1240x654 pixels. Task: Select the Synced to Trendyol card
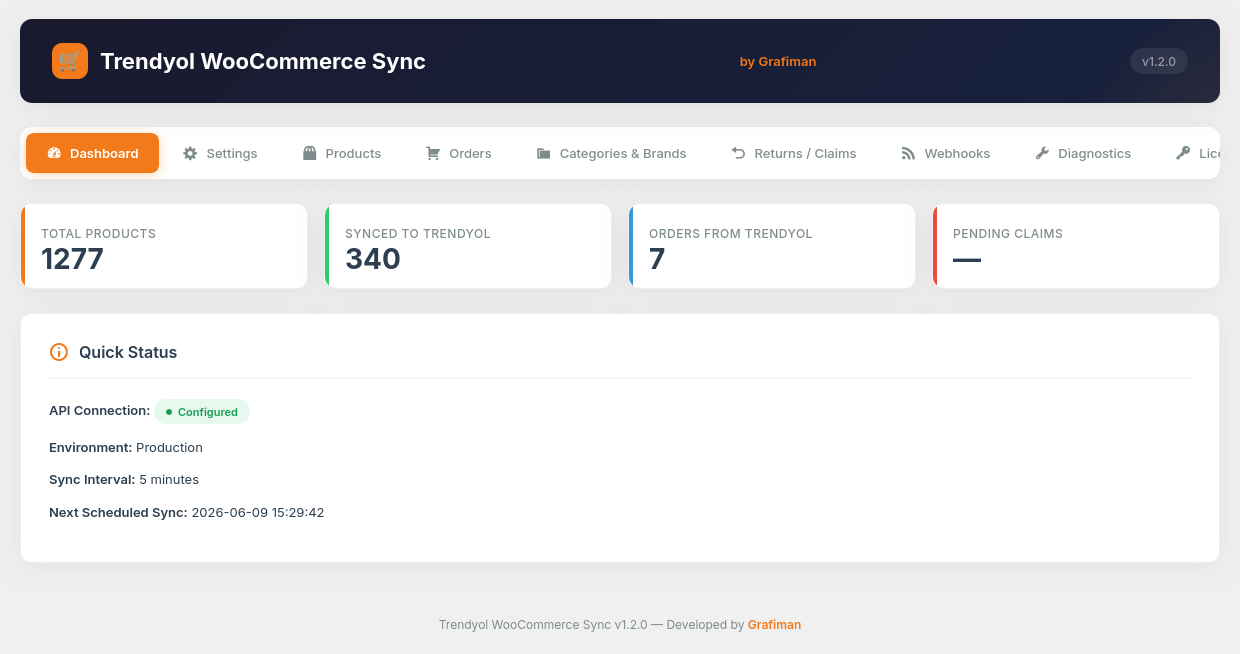(468, 246)
